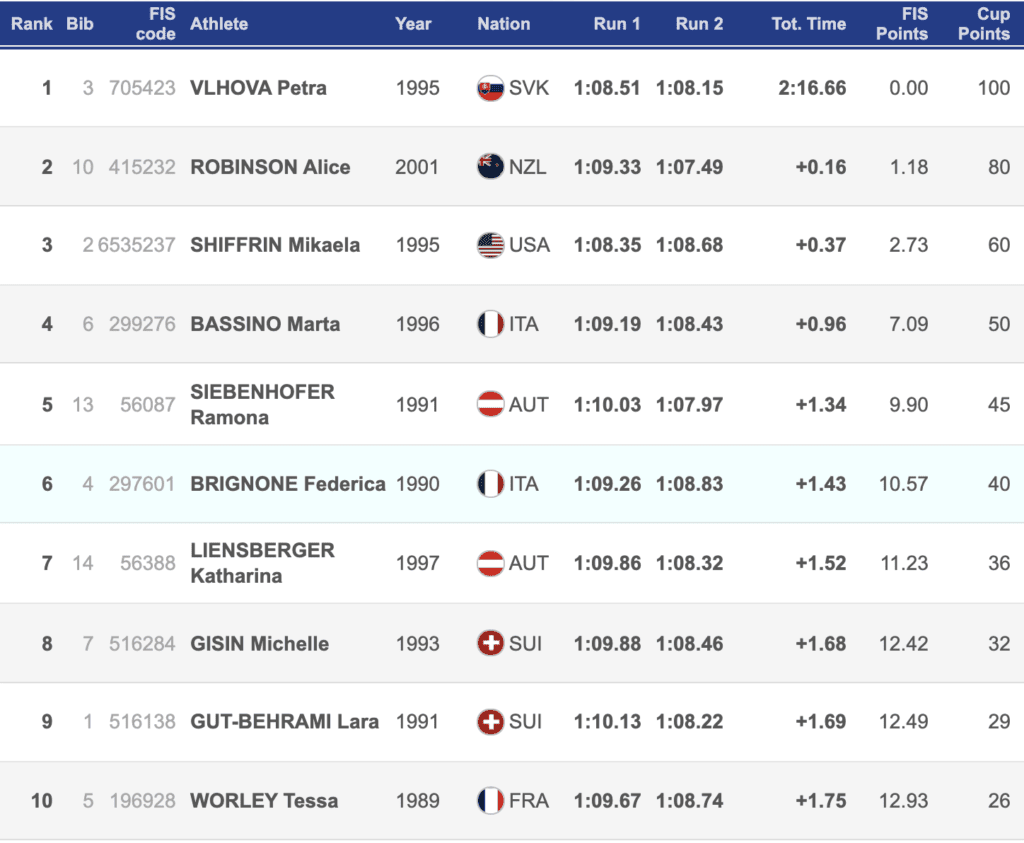This screenshot has width=1024, height=843.
Task: Click the New Zealand flag icon
Action: [x=490, y=167]
